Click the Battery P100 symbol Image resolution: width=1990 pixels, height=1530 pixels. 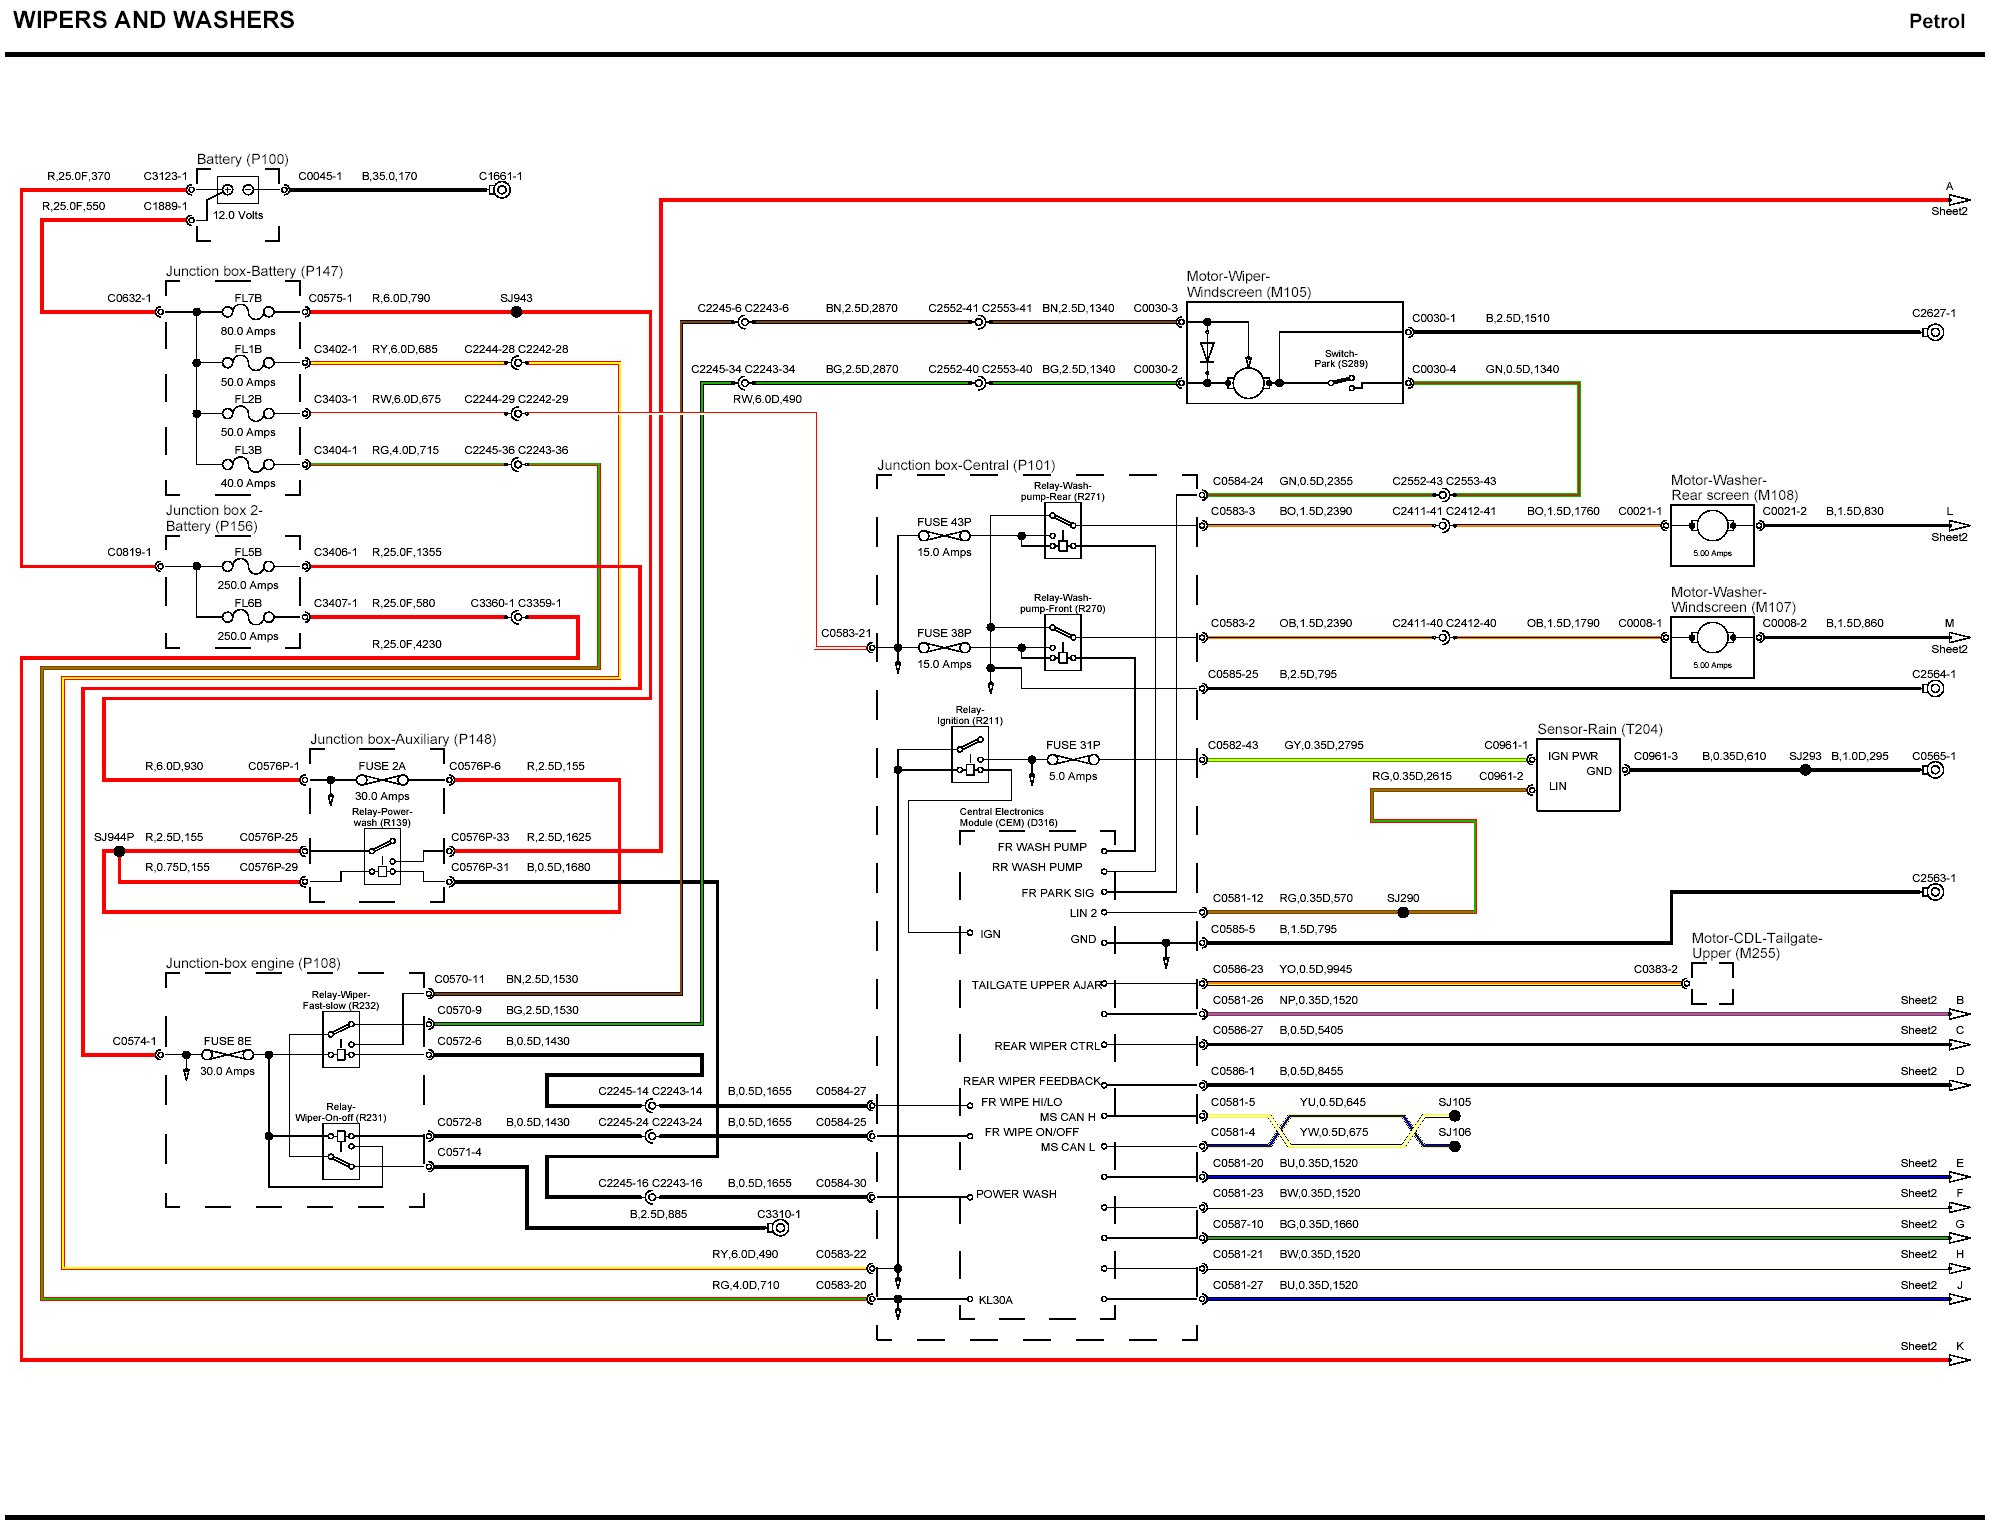tap(237, 190)
